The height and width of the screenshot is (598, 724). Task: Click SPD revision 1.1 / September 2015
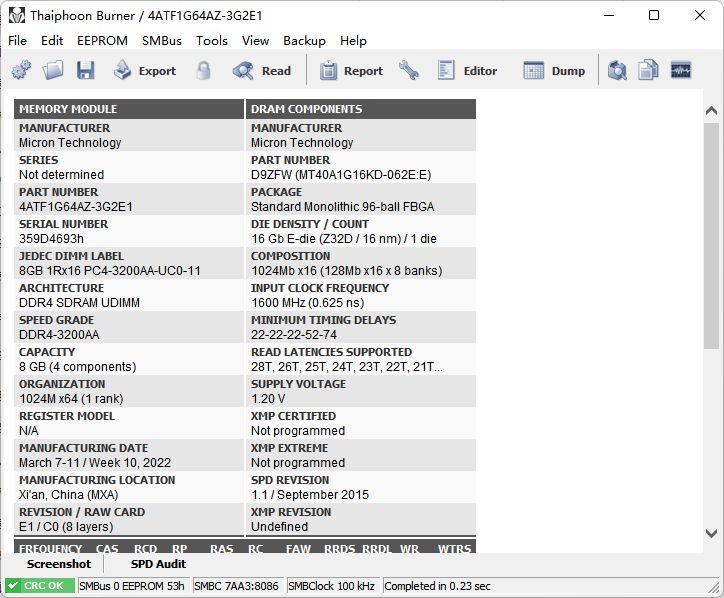[310, 495]
